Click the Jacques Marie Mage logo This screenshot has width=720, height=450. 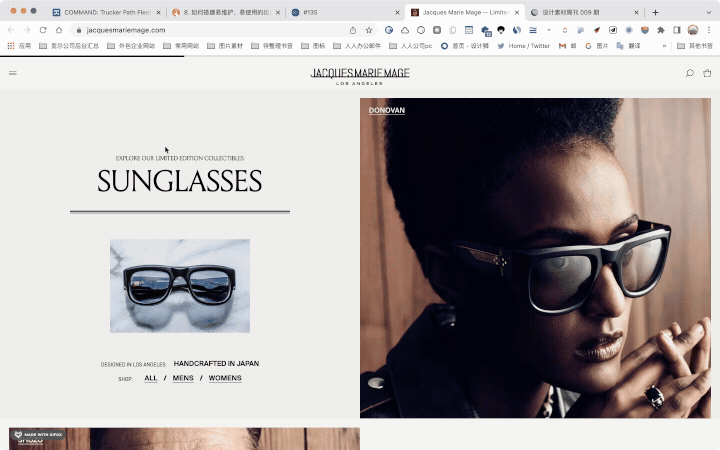360,76
